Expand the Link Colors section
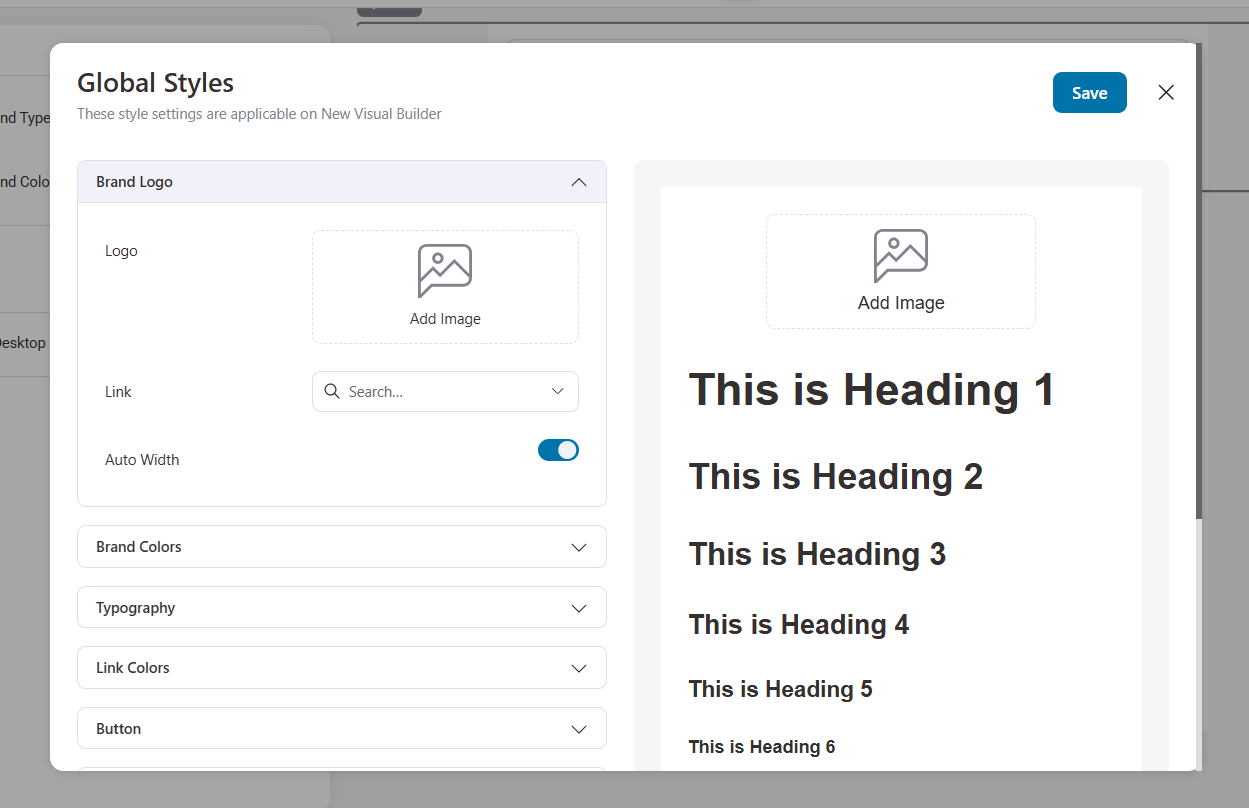Image resolution: width=1249 pixels, height=808 pixels. (578, 667)
